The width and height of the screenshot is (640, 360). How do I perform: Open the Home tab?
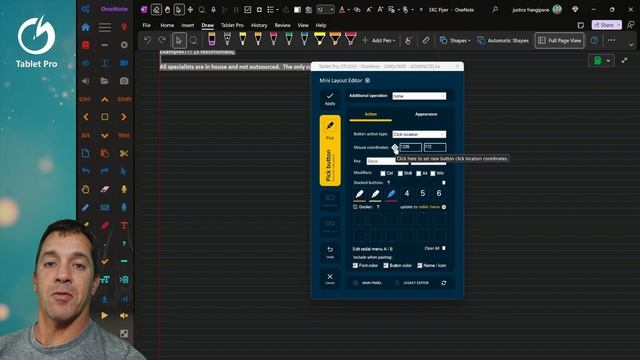point(167,25)
